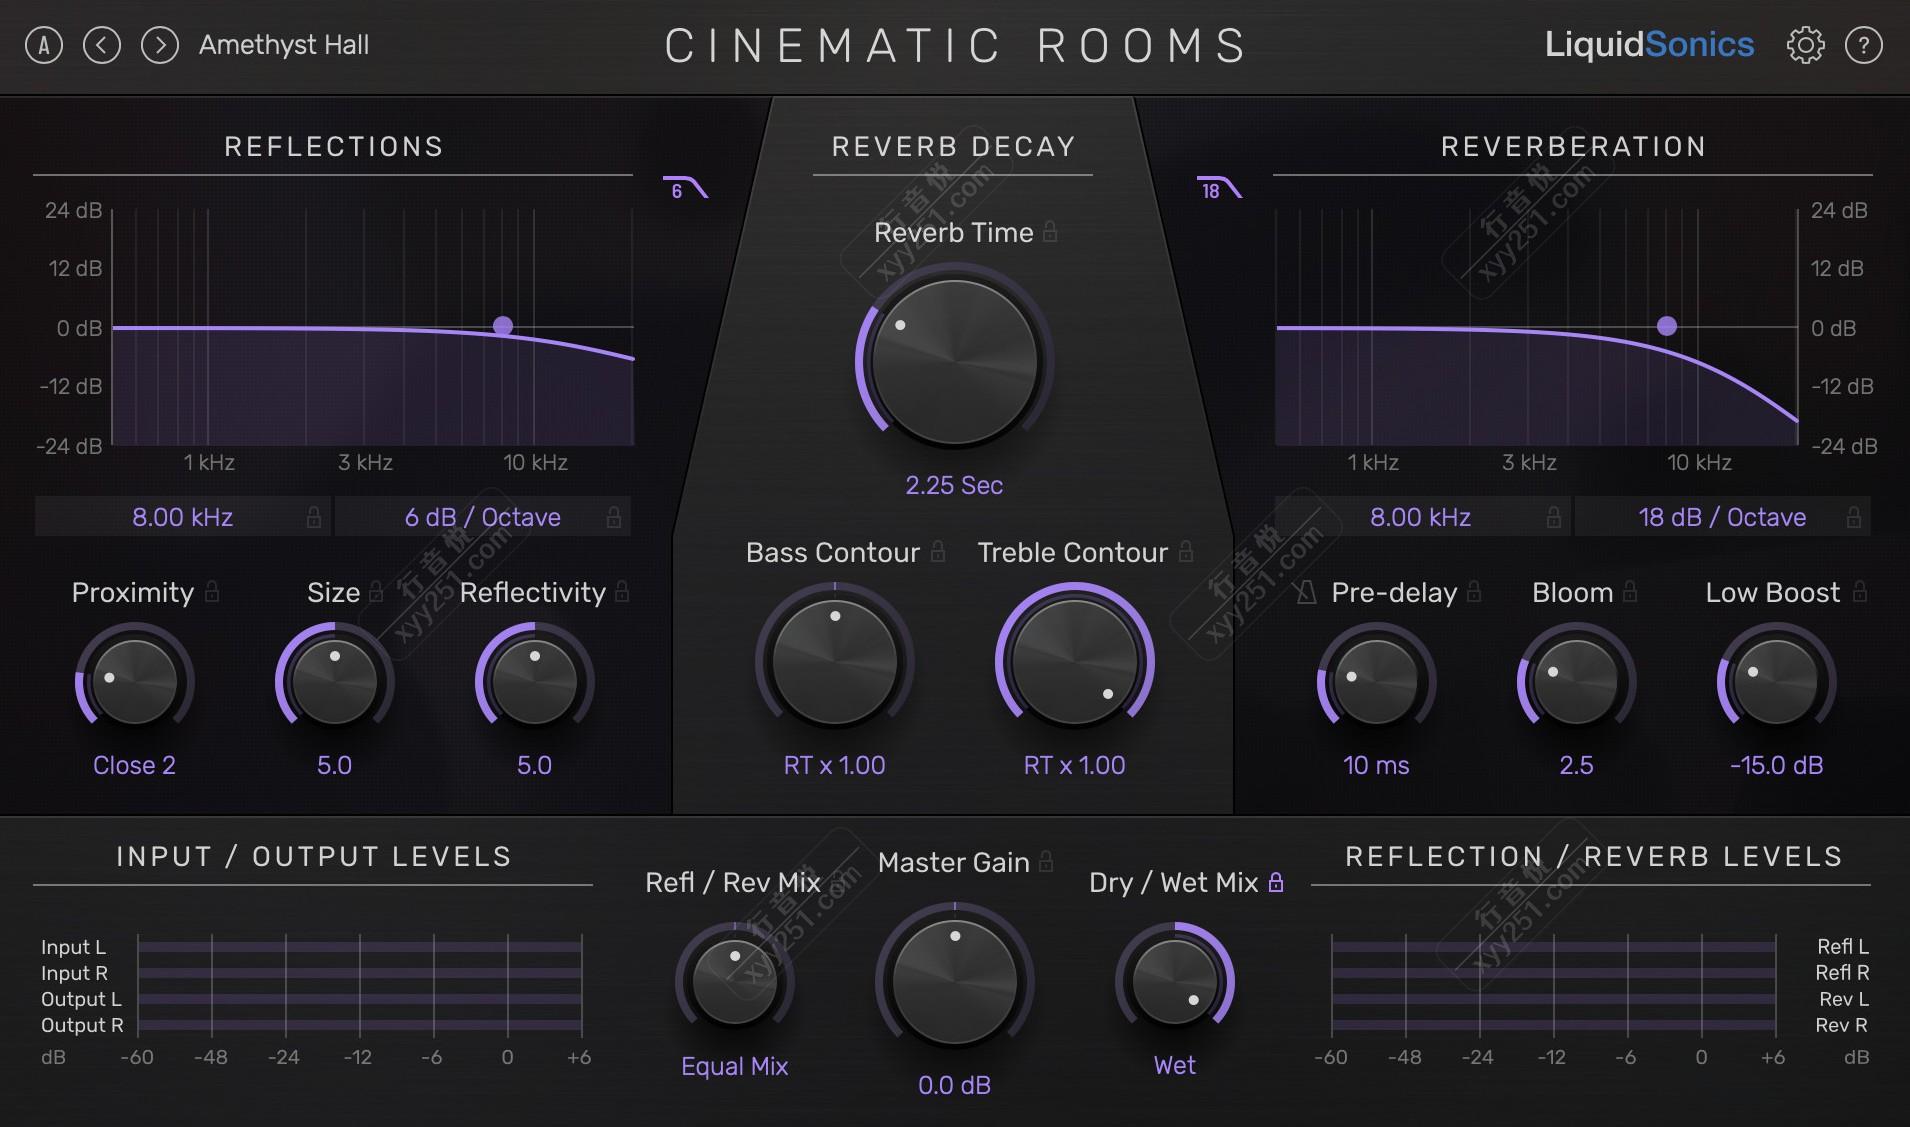Click the 10 ms pre-delay value
The width and height of the screenshot is (1910, 1127).
tap(1376, 765)
